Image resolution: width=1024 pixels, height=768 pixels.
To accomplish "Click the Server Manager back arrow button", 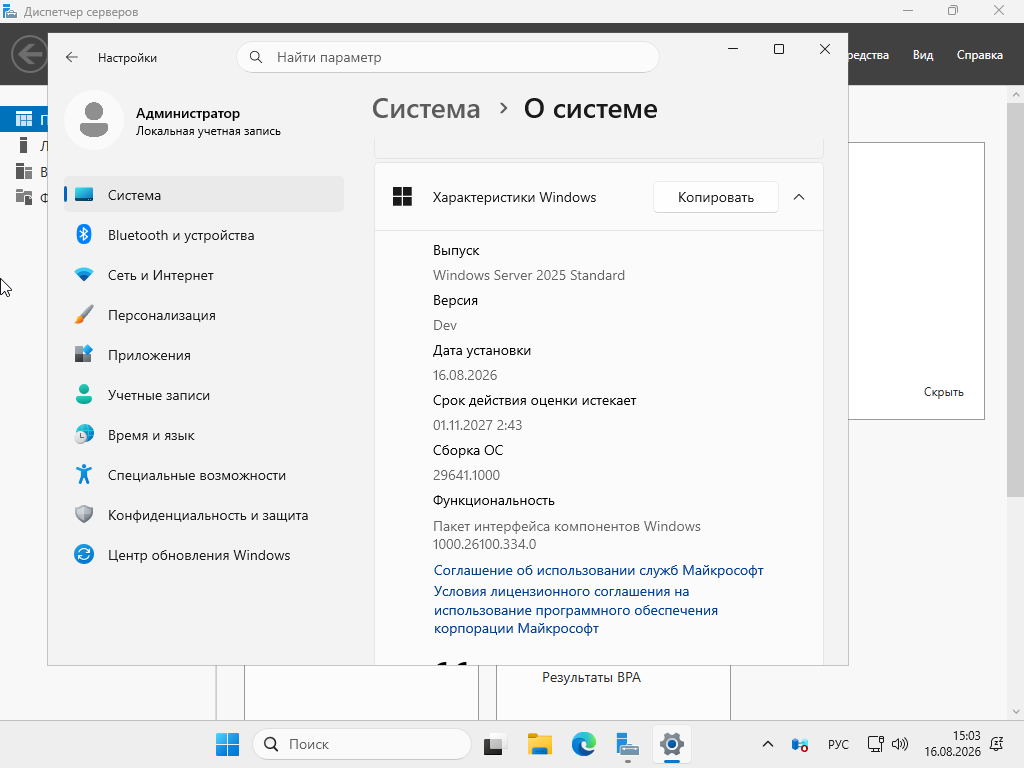I will coord(29,54).
